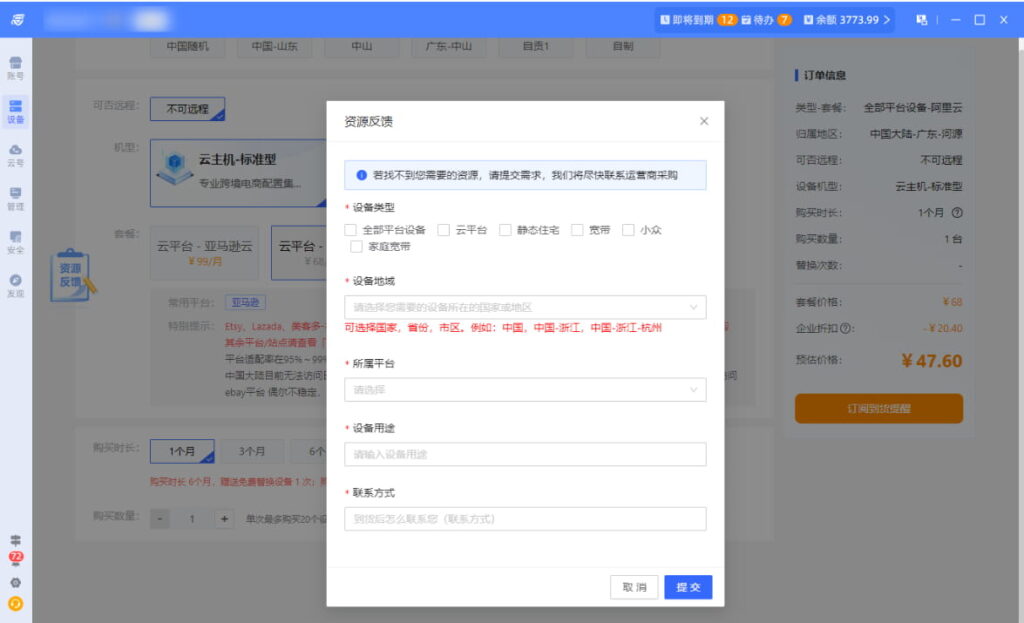Close the 资源反馈 dialog with the X
The height and width of the screenshot is (623, 1024).
(704, 121)
